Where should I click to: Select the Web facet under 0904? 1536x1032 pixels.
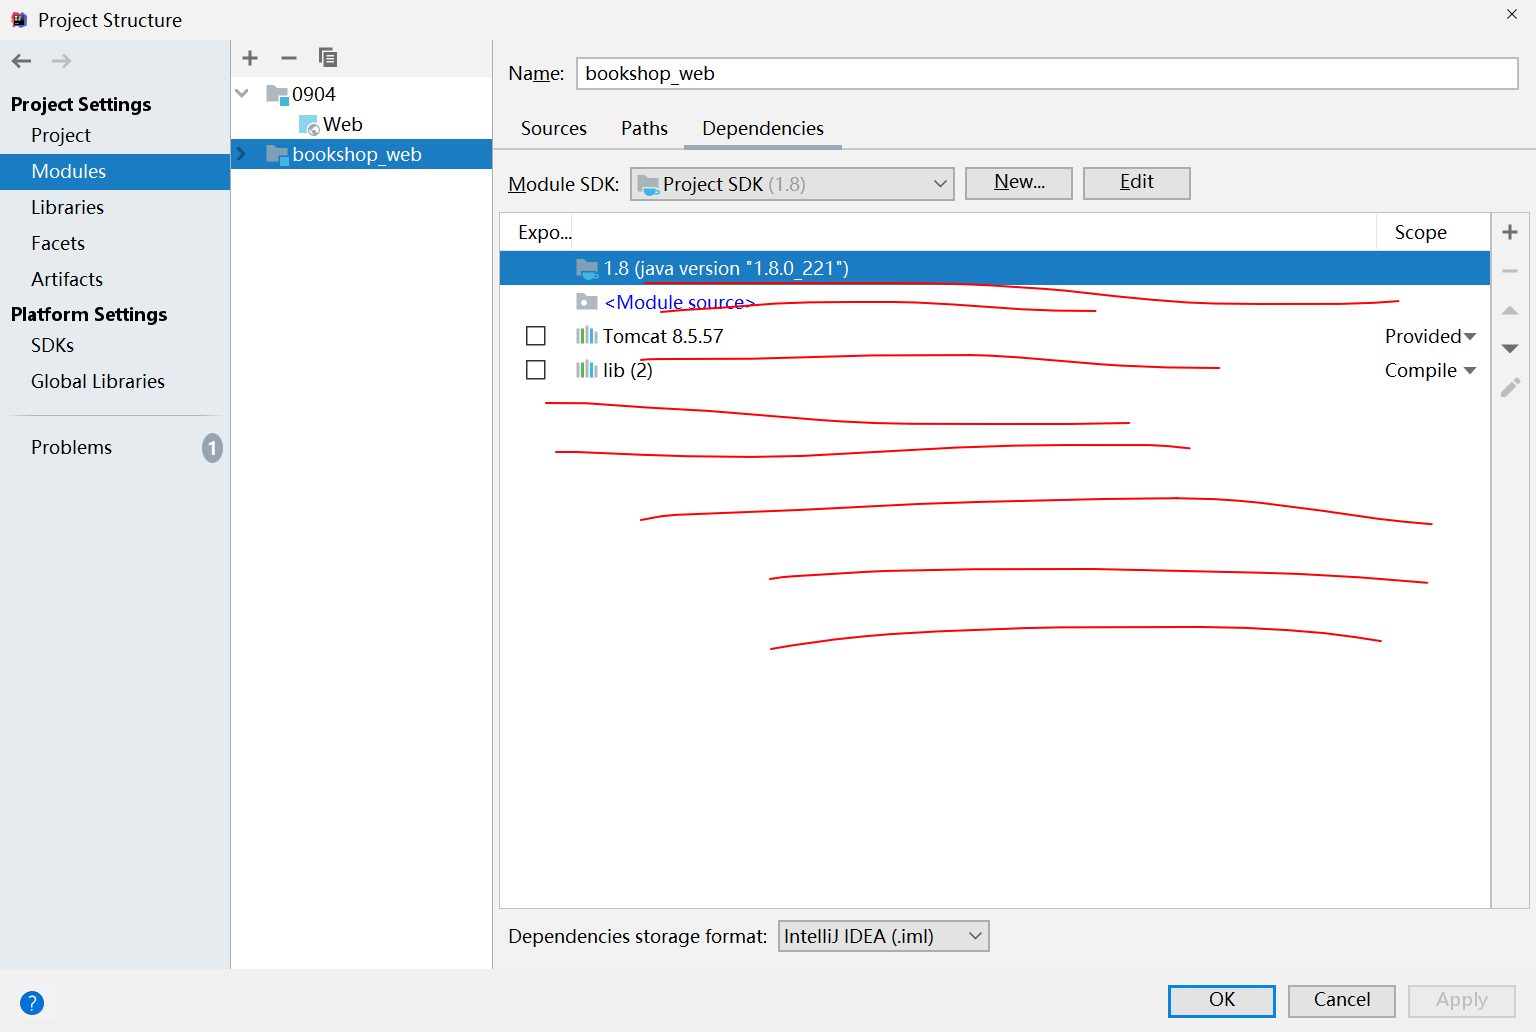pos(342,124)
